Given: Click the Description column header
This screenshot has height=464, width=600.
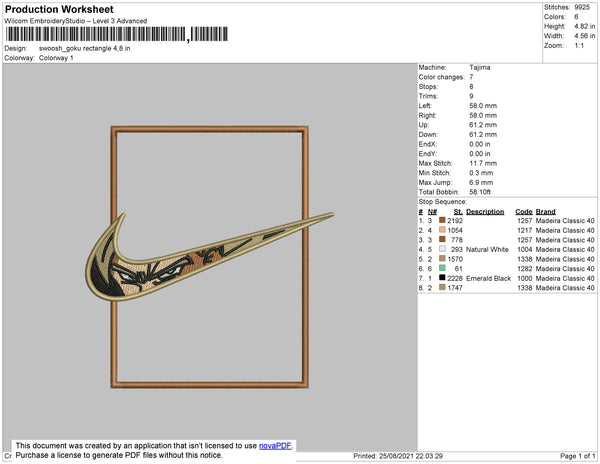Looking at the screenshot, I should click(485, 212).
